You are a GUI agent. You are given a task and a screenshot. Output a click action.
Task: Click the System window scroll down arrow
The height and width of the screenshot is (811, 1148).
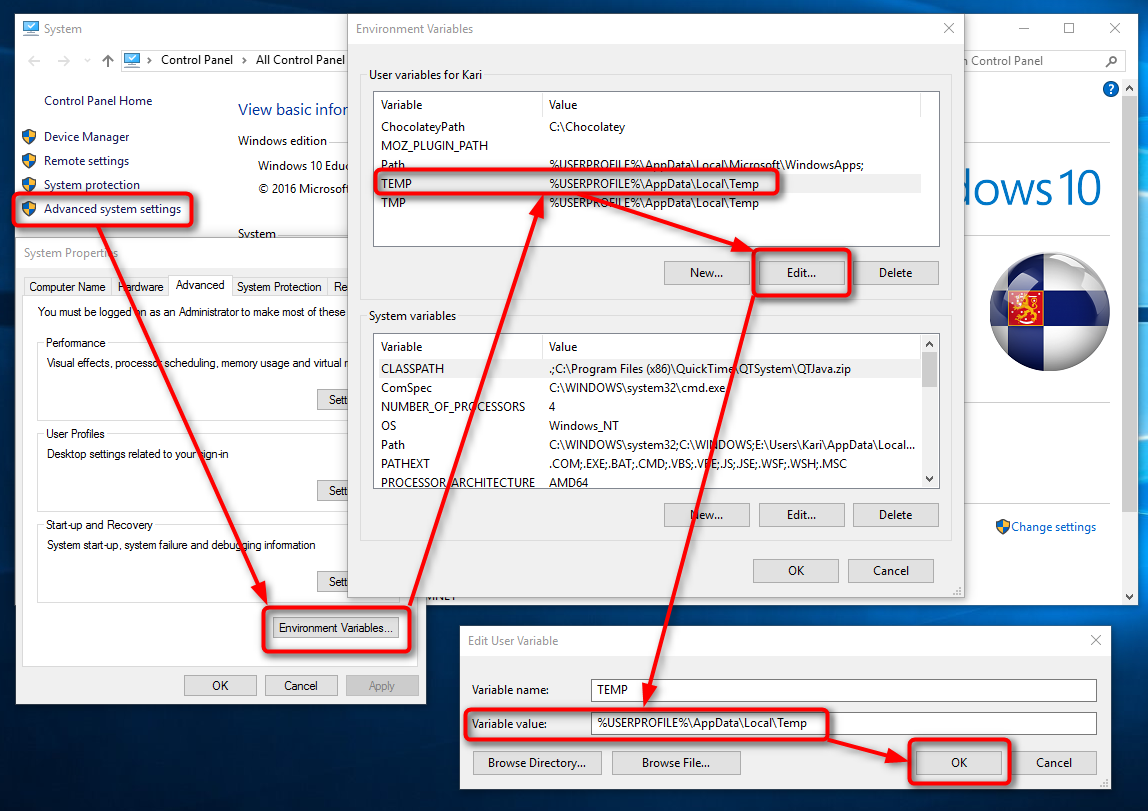[x=1130, y=597]
